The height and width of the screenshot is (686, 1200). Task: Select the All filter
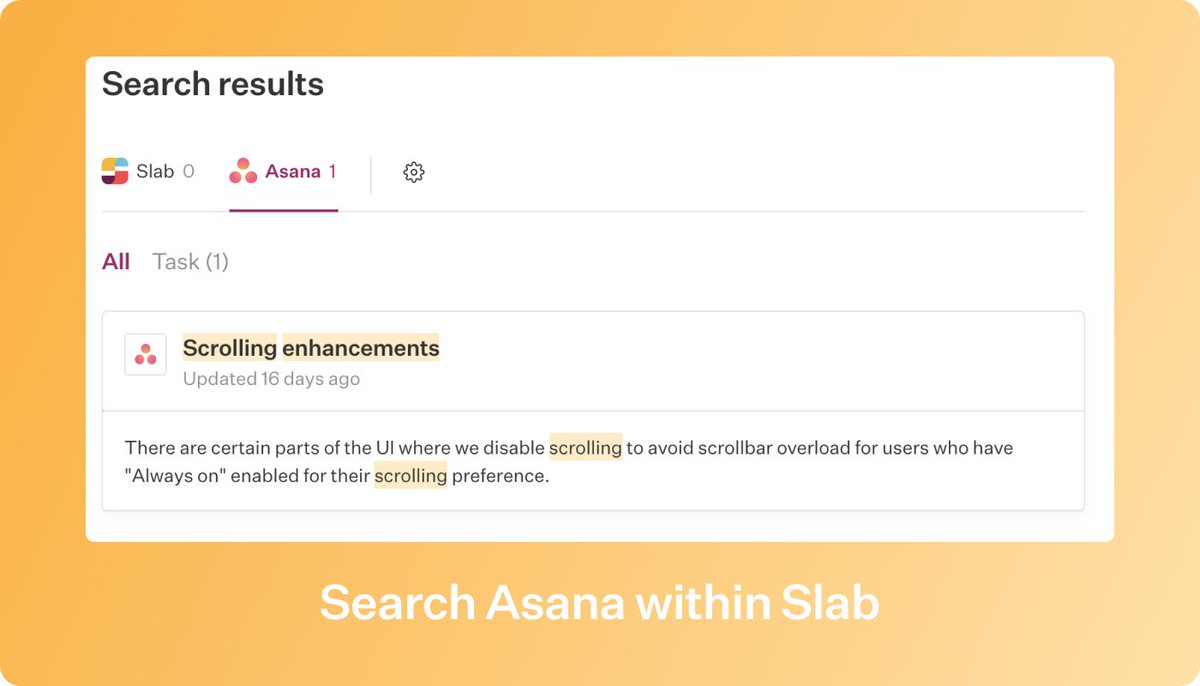pos(116,262)
